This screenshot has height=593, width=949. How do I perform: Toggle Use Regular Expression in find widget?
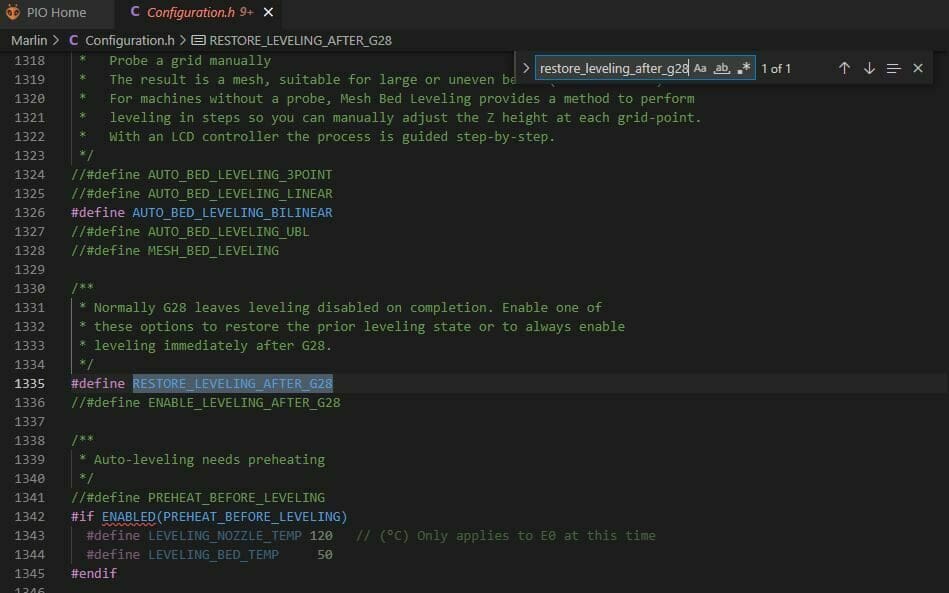click(744, 68)
